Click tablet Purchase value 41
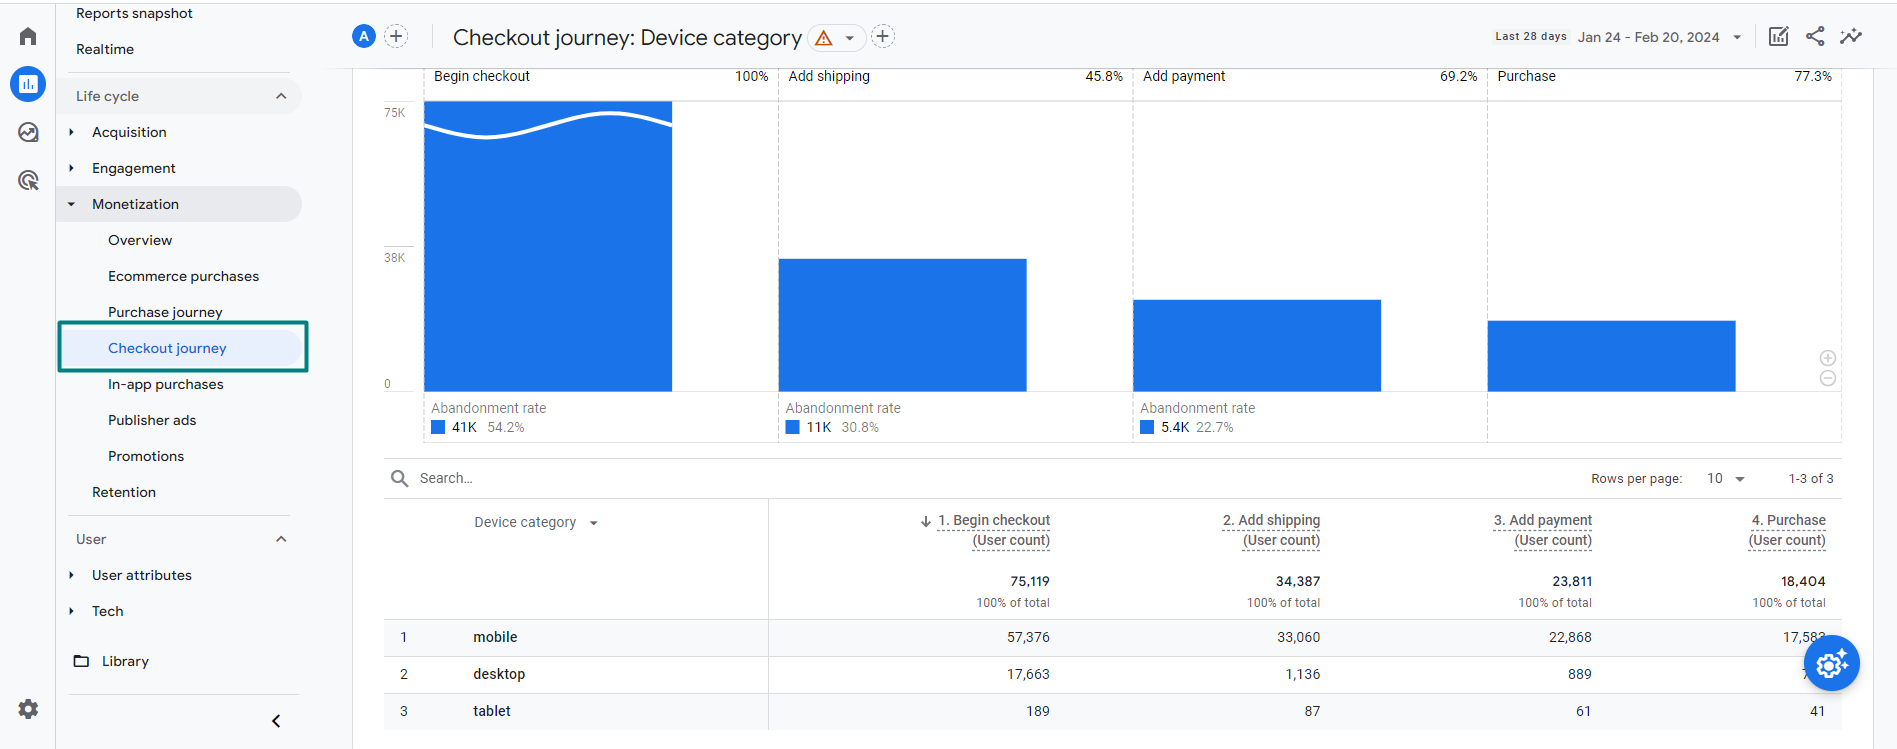Screen dimensions: 1897x749 coord(1817,711)
